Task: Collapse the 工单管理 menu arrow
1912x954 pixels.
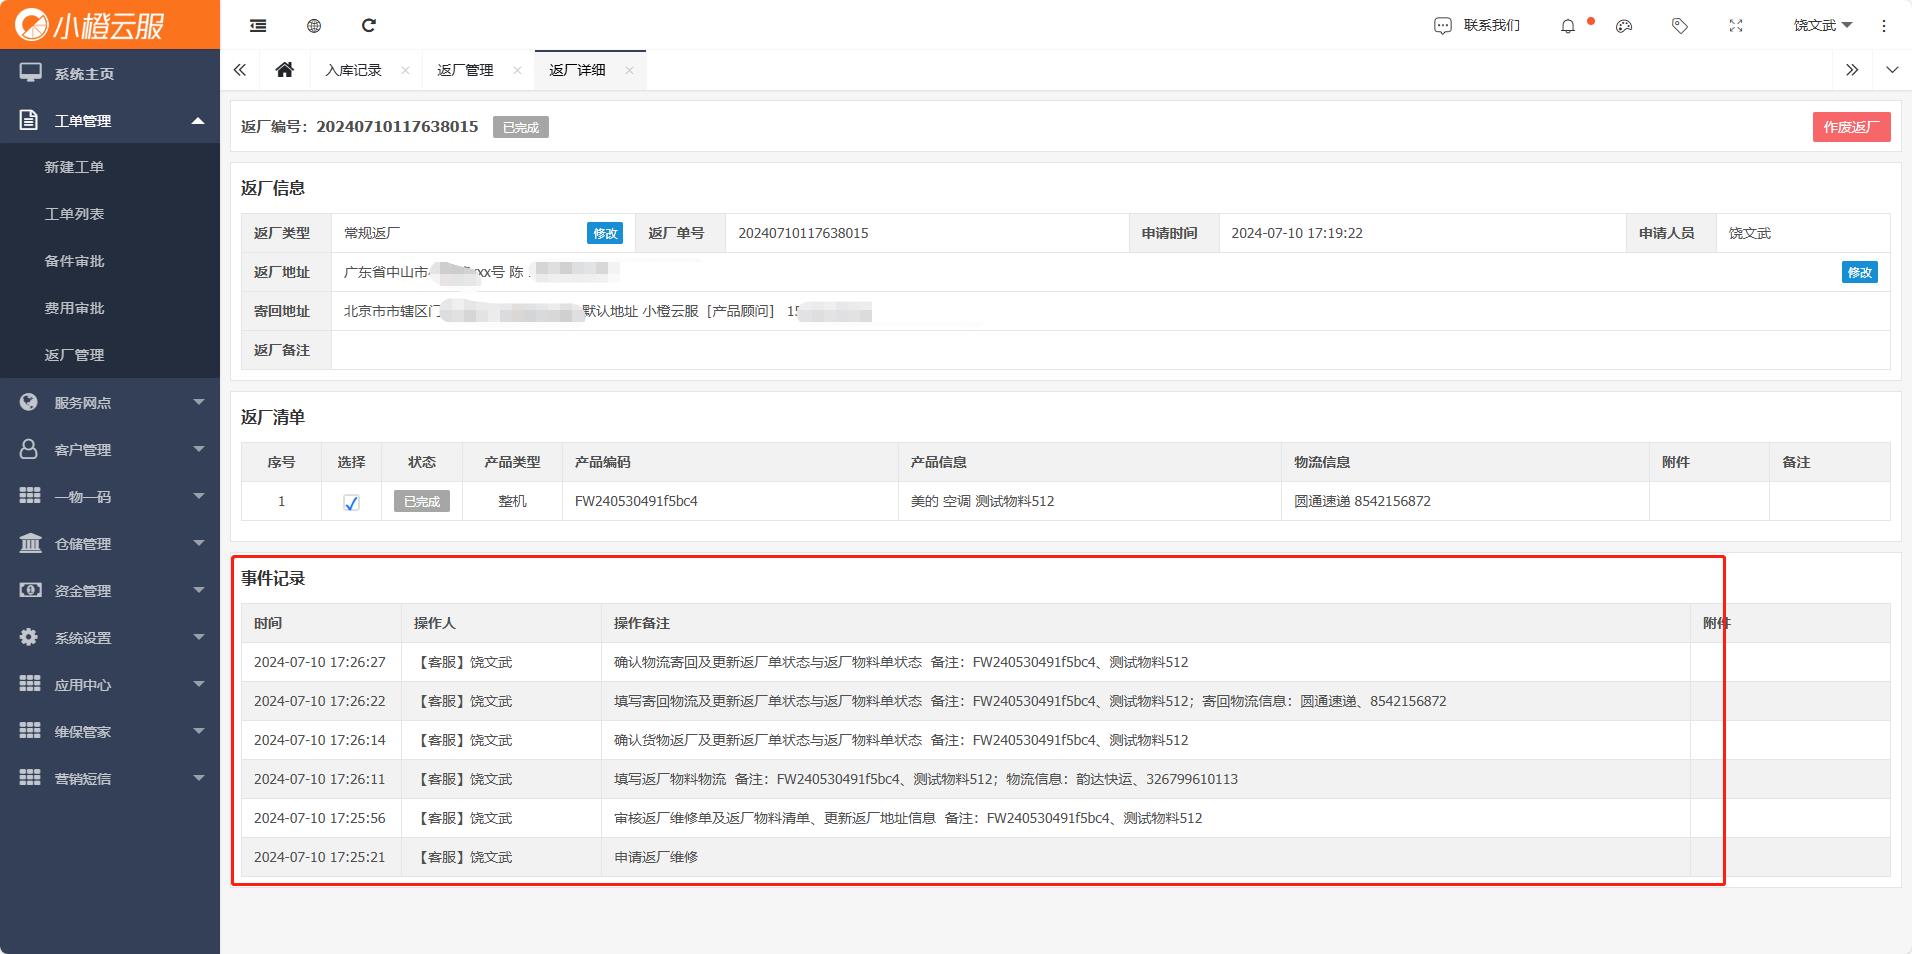Action: pyautogui.click(x=198, y=120)
